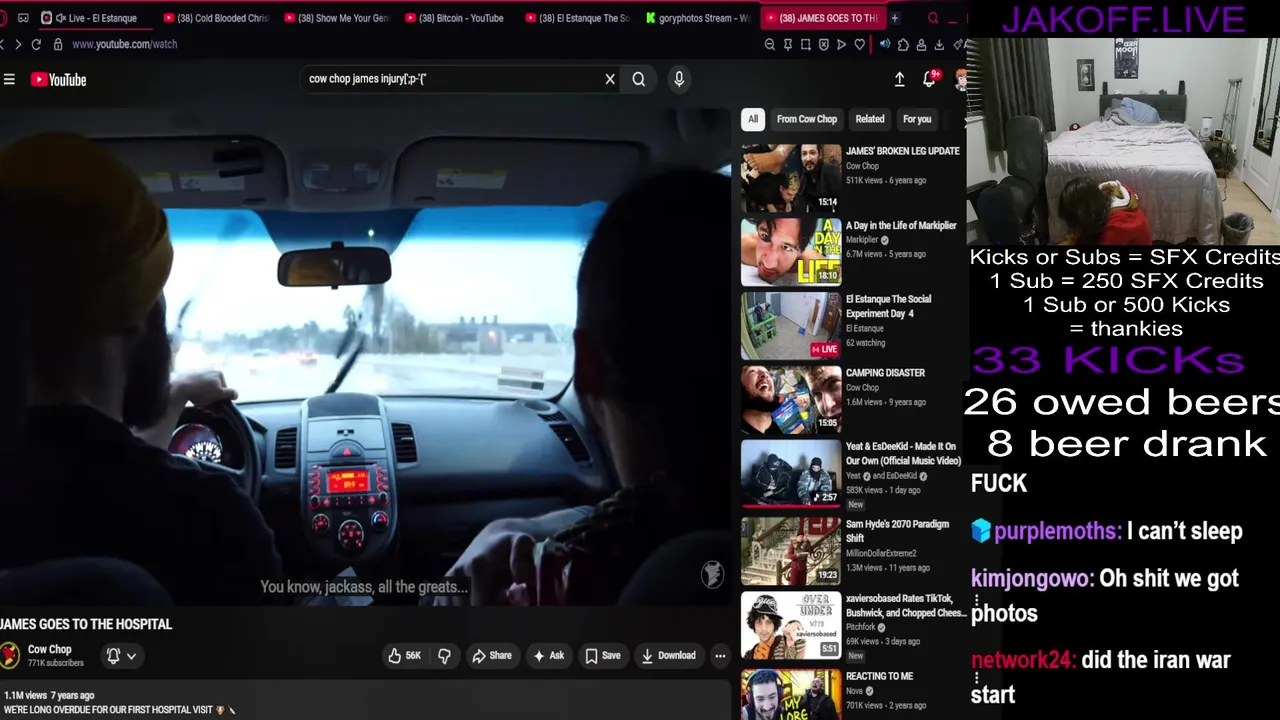The width and height of the screenshot is (1280, 720).
Task: Open browser downloads arrow icon
Action: (x=939, y=44)
